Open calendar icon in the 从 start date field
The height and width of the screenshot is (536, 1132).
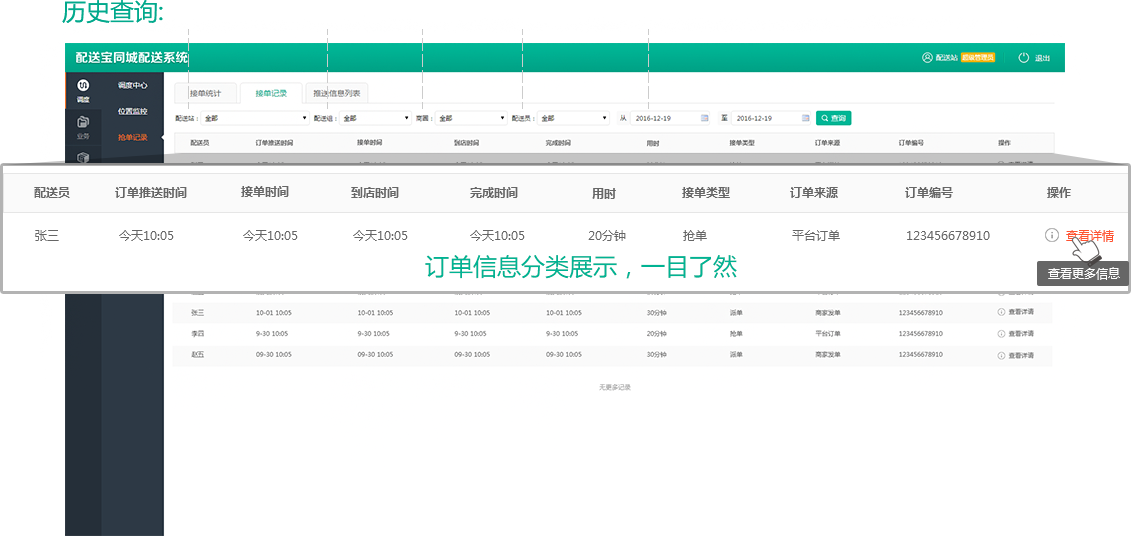tap(704, 118)
